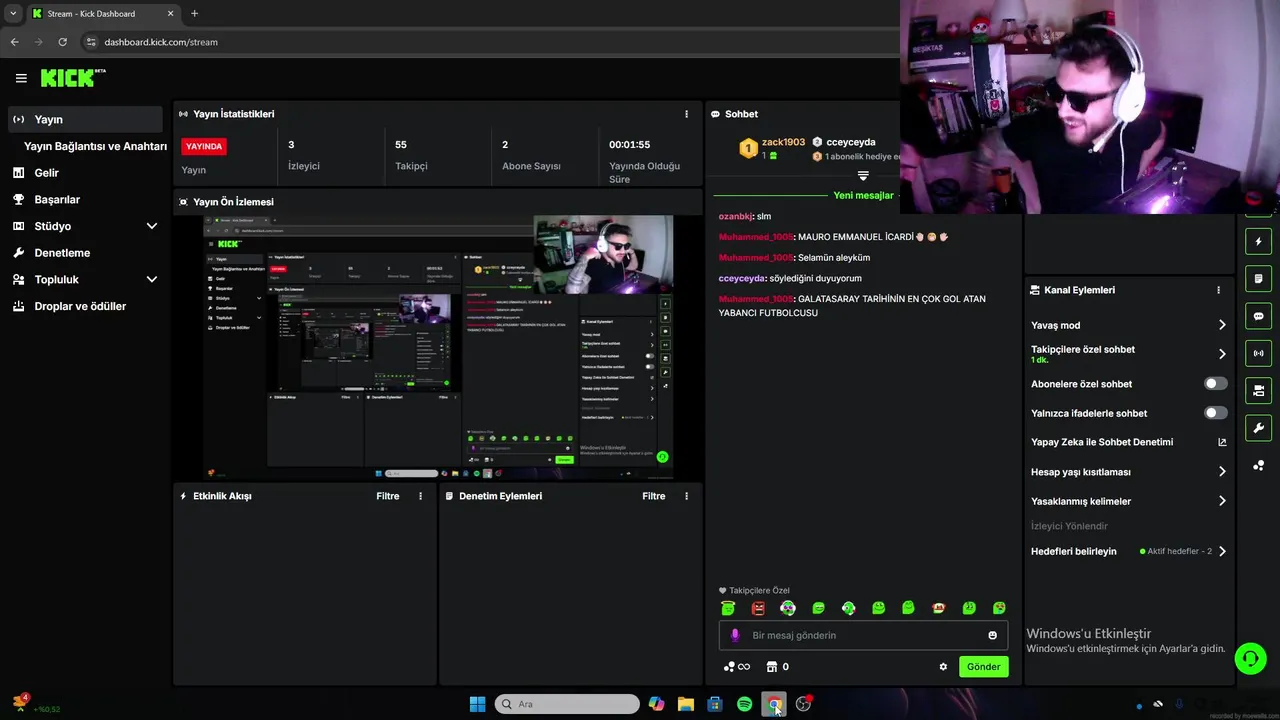Click the broadcast signal widget icon

click(1258, 353)
